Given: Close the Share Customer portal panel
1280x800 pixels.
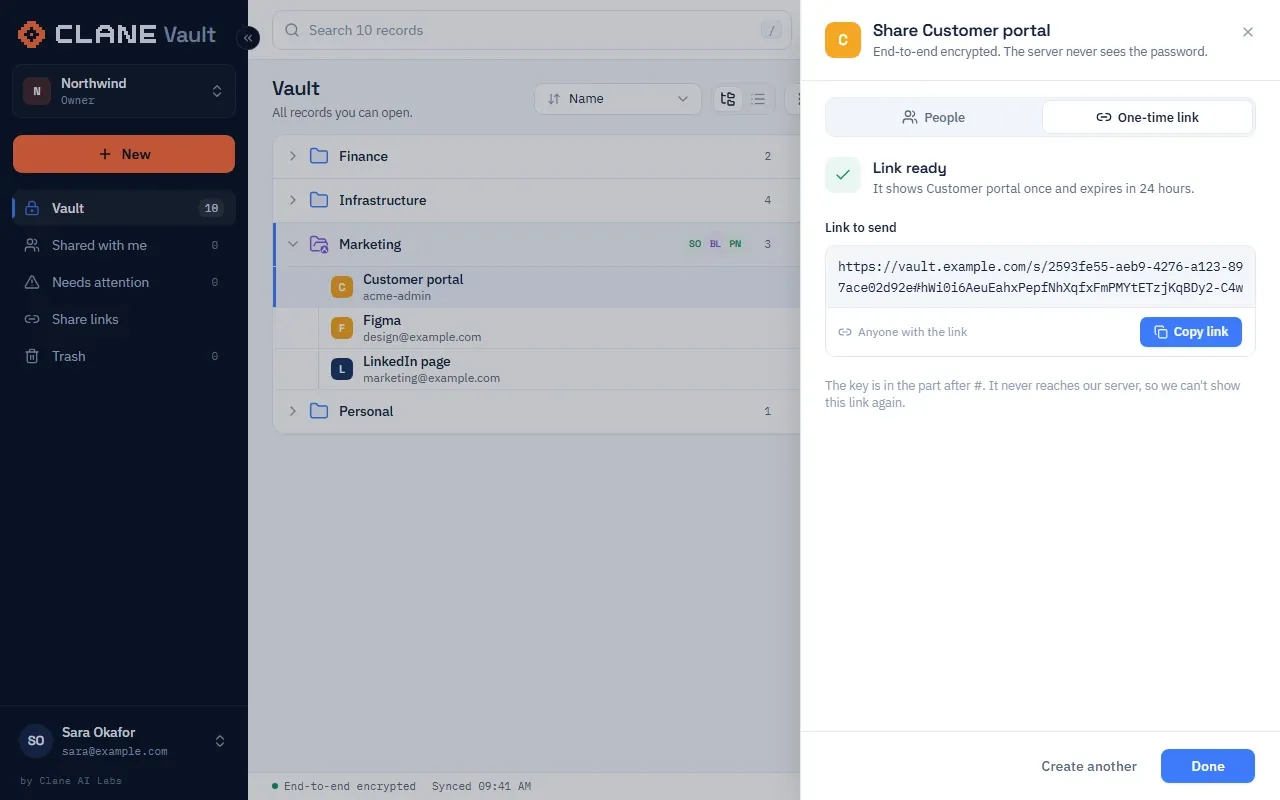Looking at the screenshot, I should tap(1248, 32).
